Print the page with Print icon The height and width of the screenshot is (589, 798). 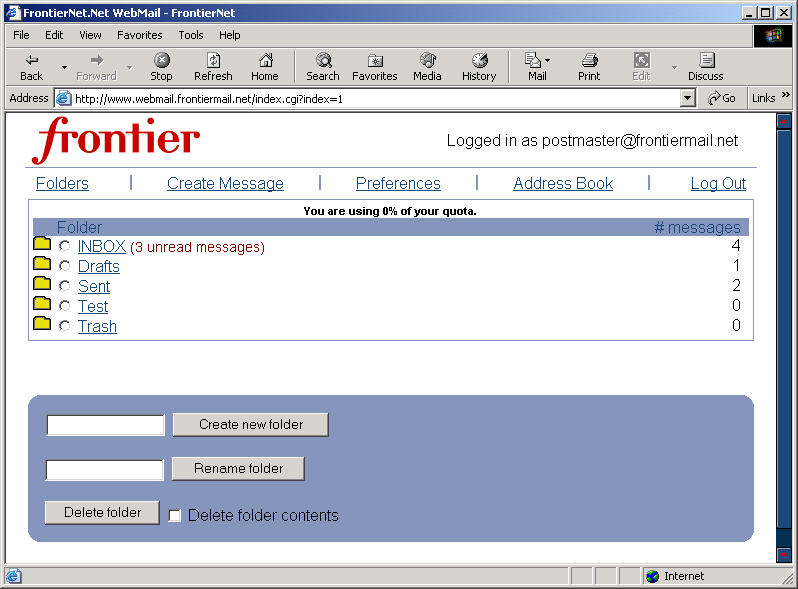(x=589, y=60)
